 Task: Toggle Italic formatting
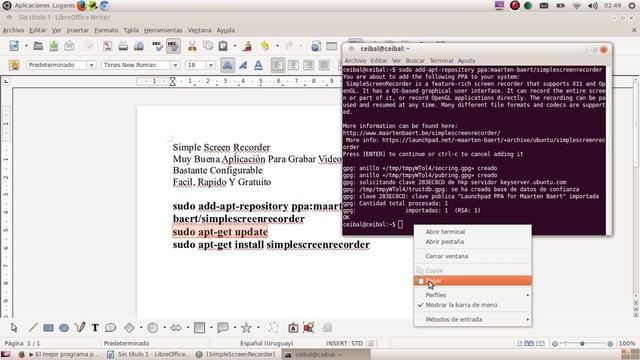(243, 65)
